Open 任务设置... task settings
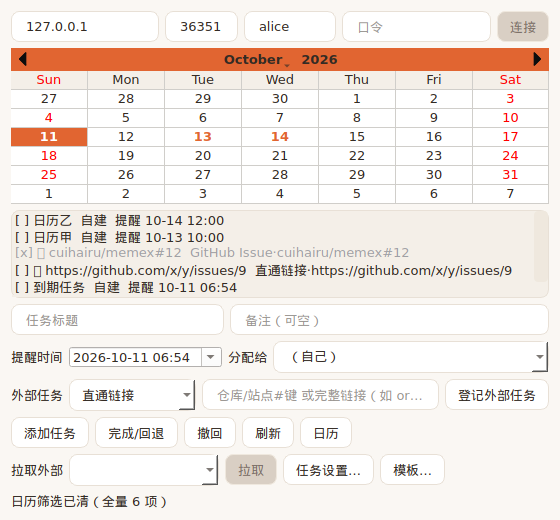The height and width of the screenshot is (520, 560). (x=328, y=470)
